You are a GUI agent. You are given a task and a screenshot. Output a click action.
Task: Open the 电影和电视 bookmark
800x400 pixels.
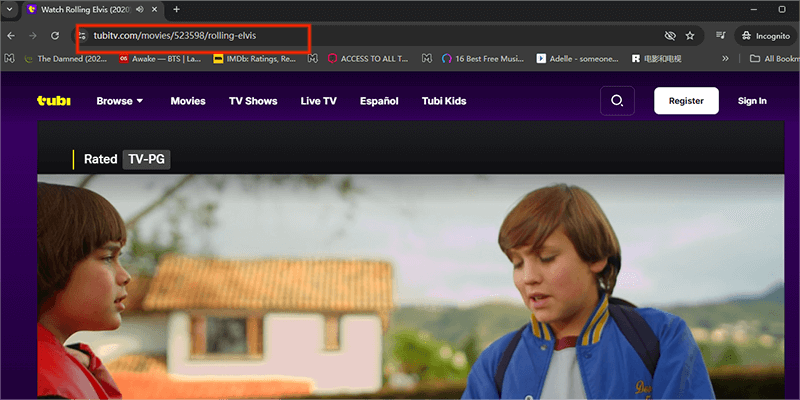tap(656, 59)
